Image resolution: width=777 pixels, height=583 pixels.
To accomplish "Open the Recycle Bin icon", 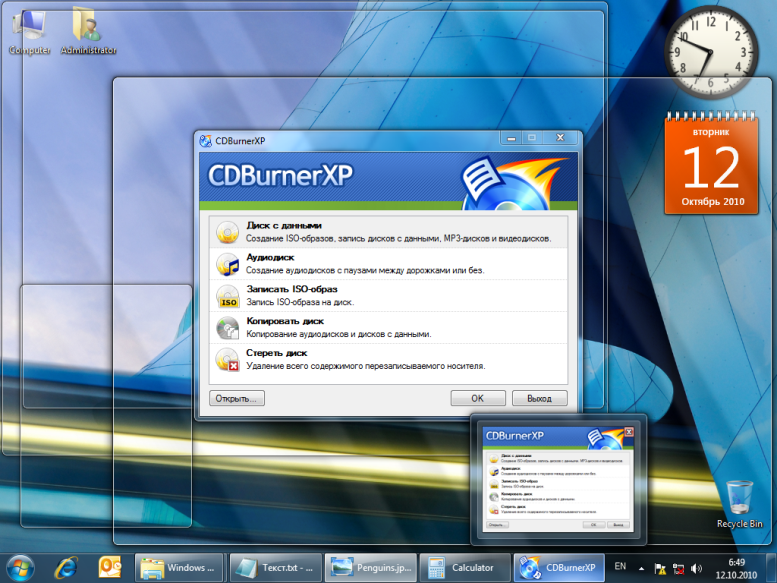I will tap(739, 504).
